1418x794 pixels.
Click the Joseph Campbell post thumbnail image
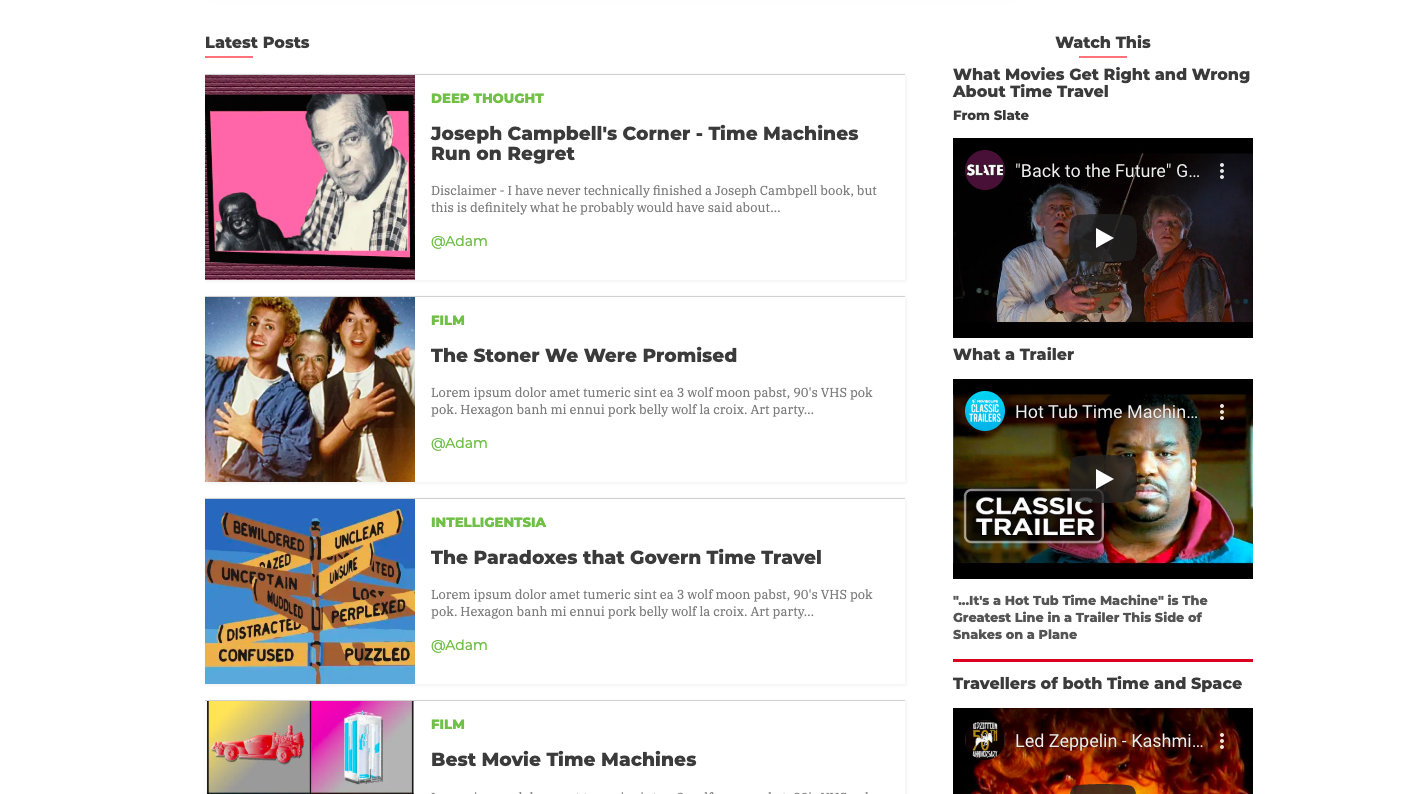(x=310, y=177)
